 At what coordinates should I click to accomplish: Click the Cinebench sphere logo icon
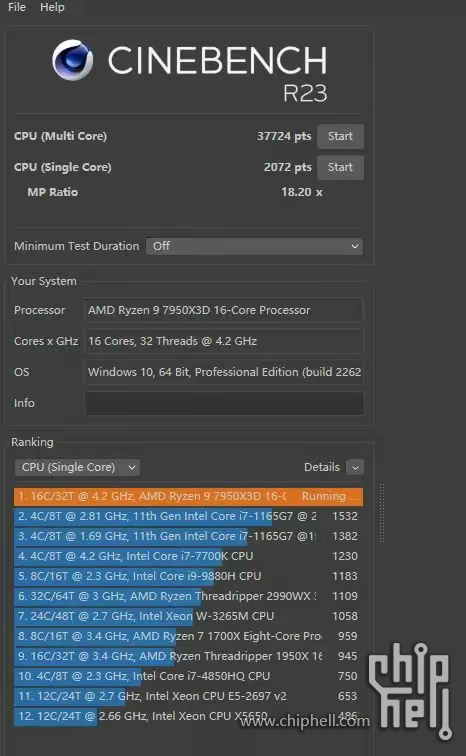coord(73,60)
